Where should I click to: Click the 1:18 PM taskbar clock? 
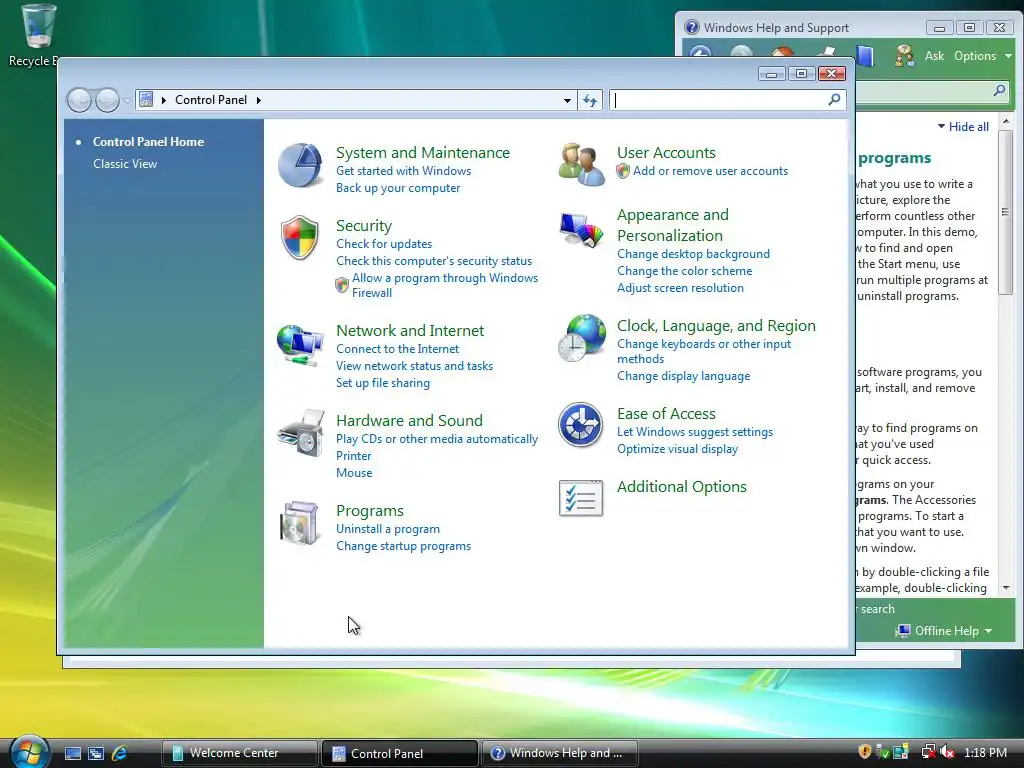click(985, 753)
